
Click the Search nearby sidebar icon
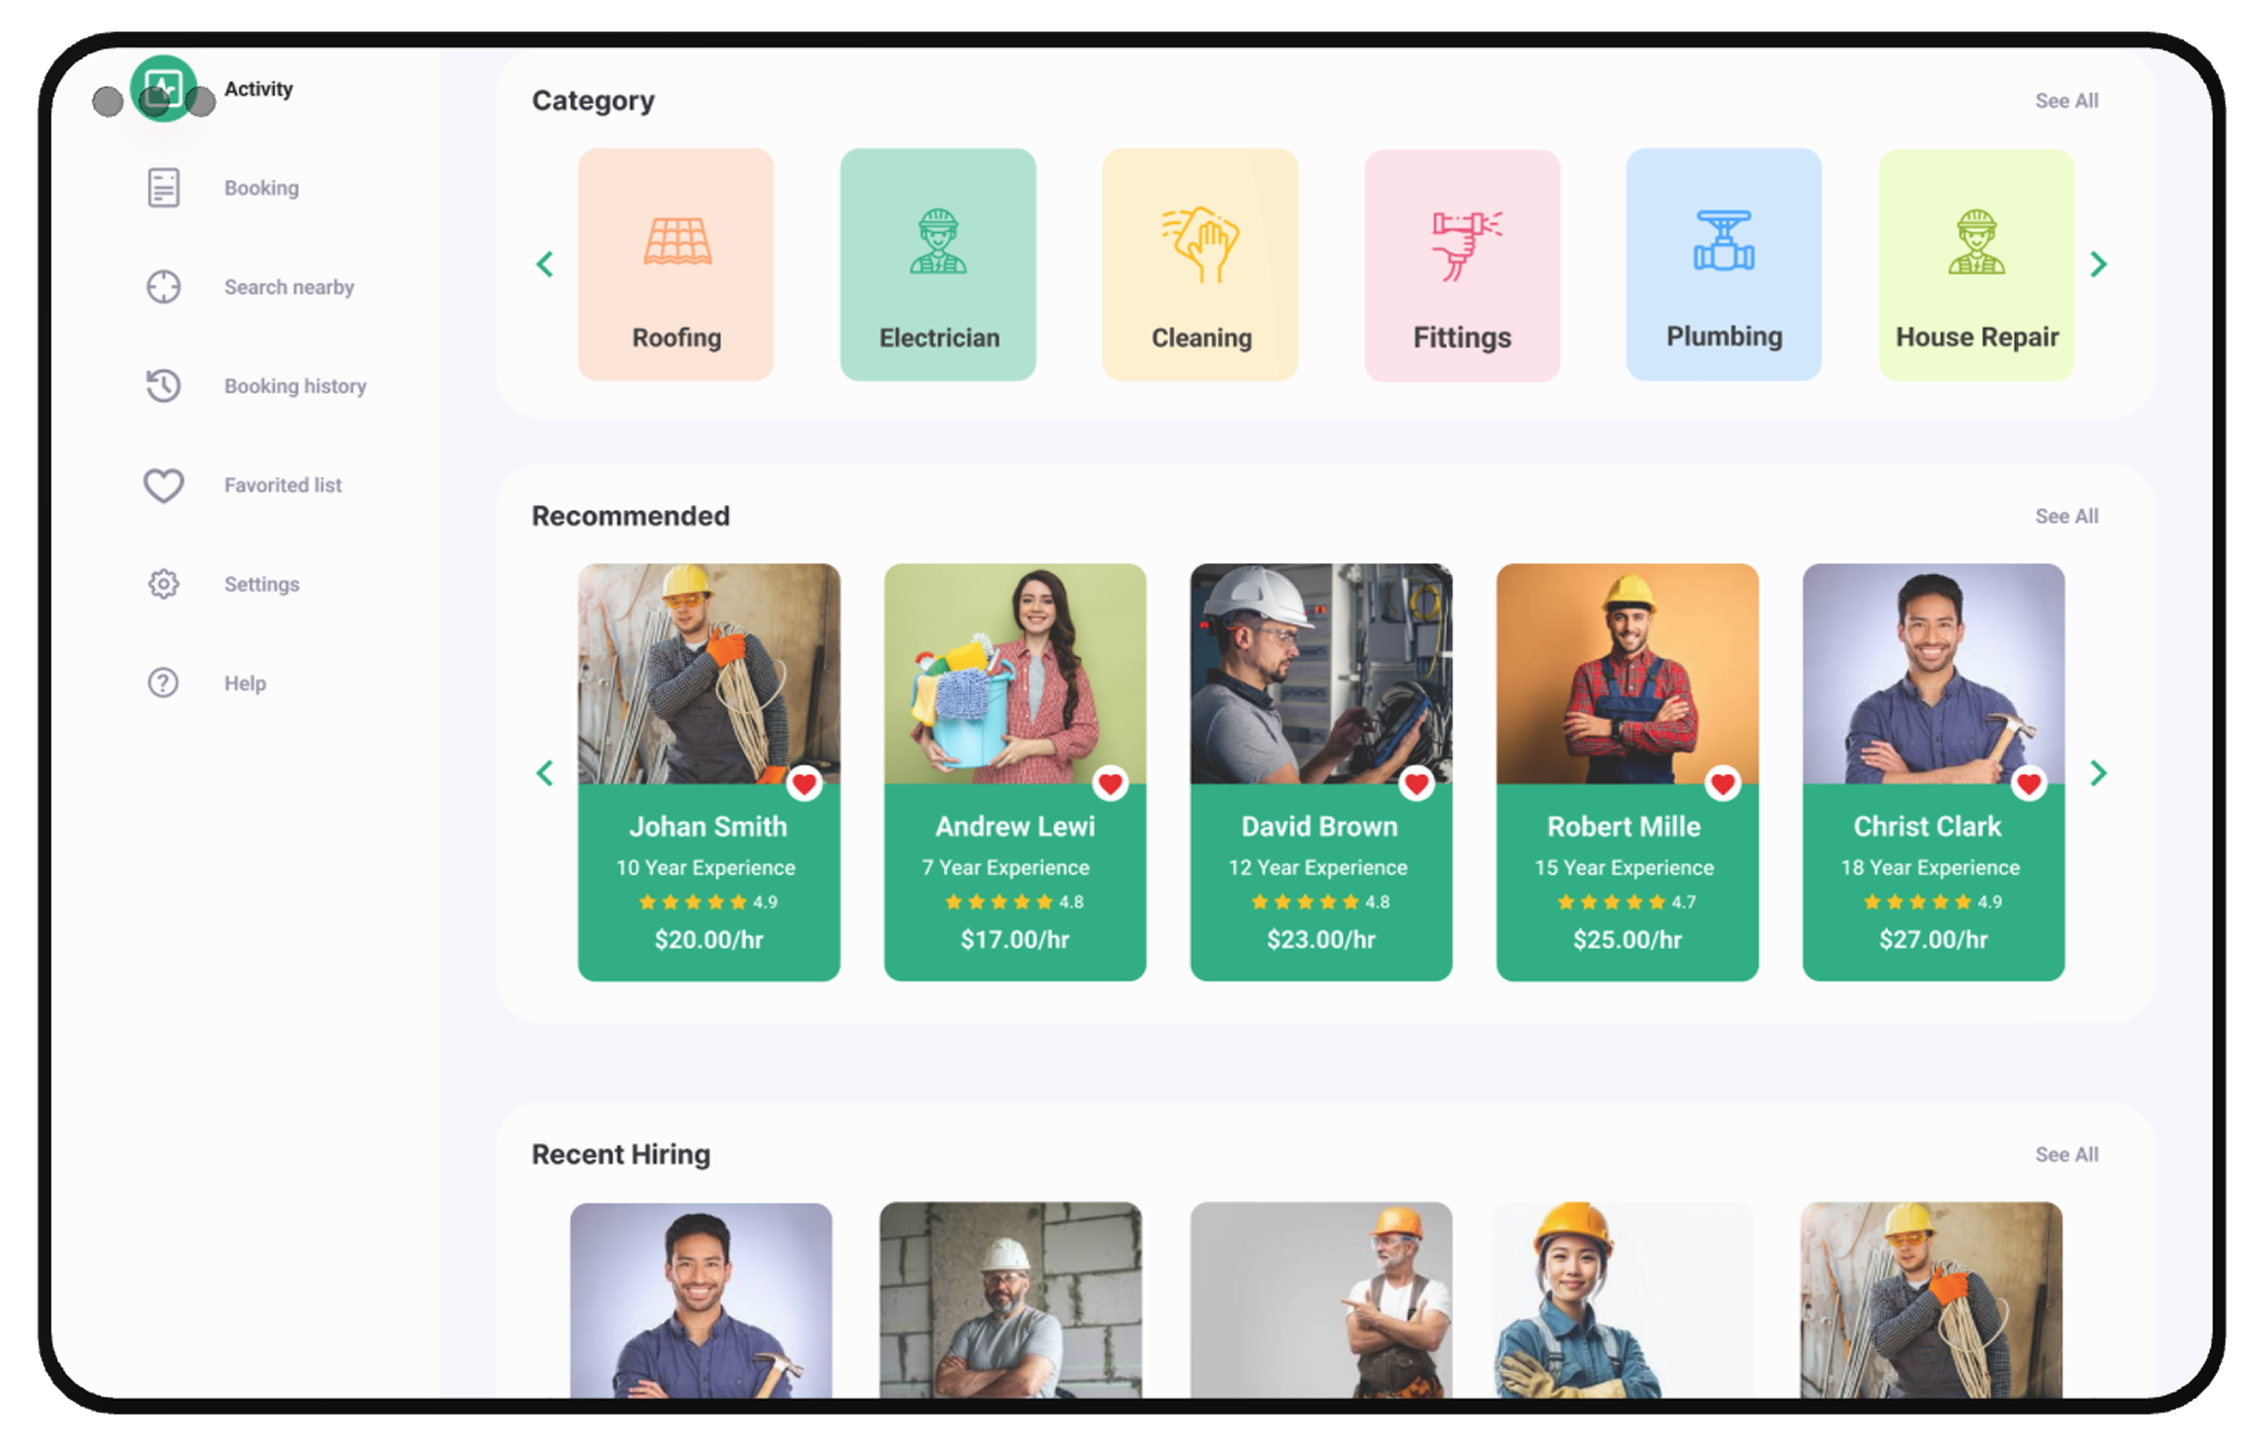pyautogui.click(x=163, y=287)
